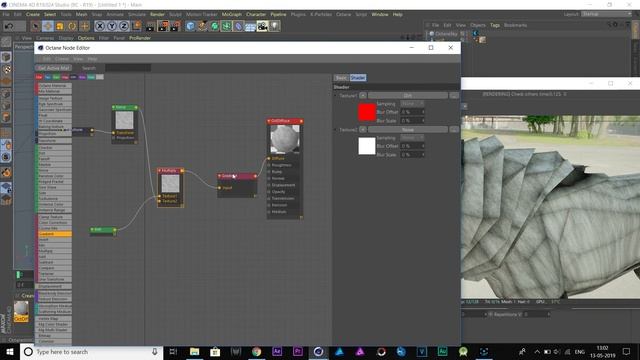Toggle the X axis lock icon

(x=100, y=26)
